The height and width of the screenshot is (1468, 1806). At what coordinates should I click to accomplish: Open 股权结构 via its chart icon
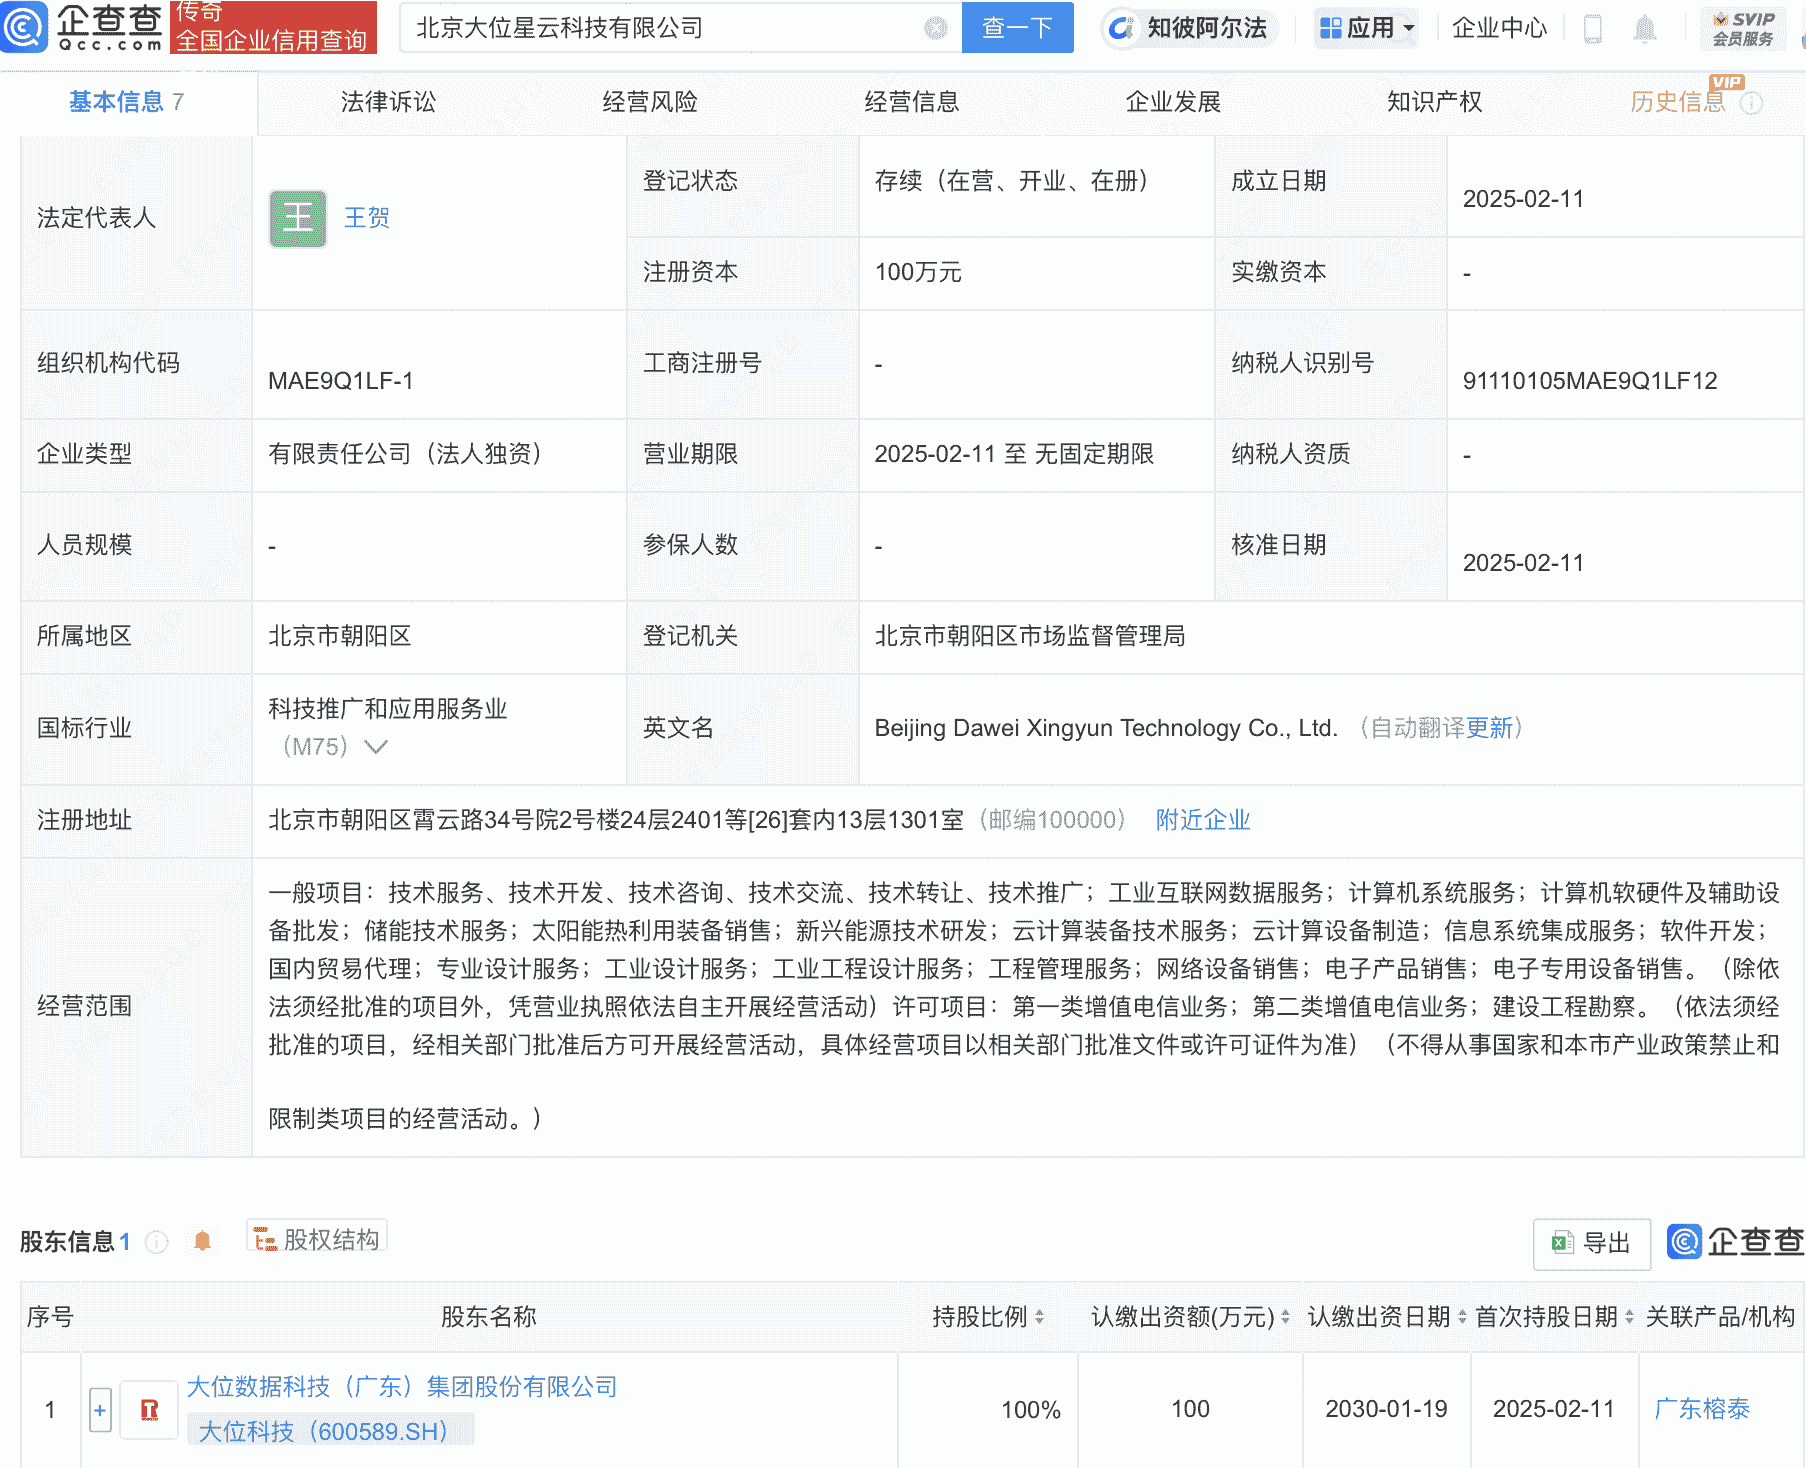click(x=265, y=1238)
